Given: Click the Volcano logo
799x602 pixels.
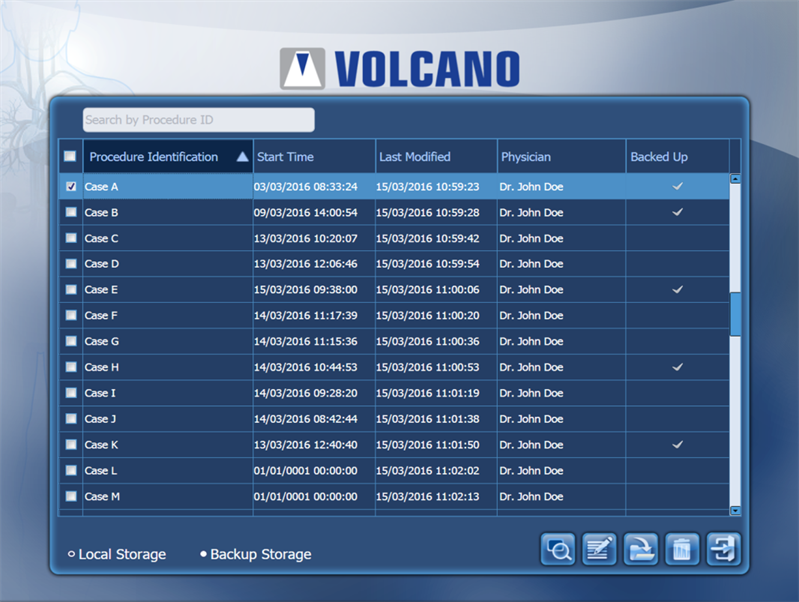Looking at the screenshot, I should point(400,69).
